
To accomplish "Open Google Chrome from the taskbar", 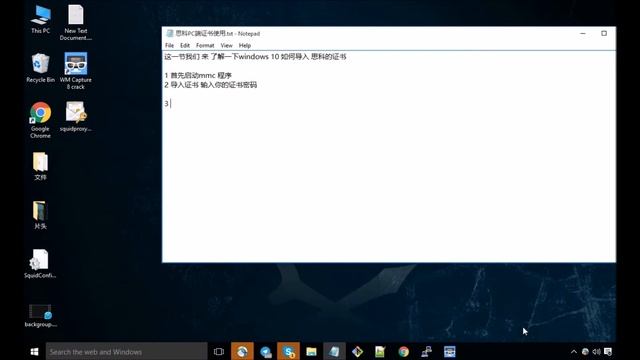I will 404,351.
